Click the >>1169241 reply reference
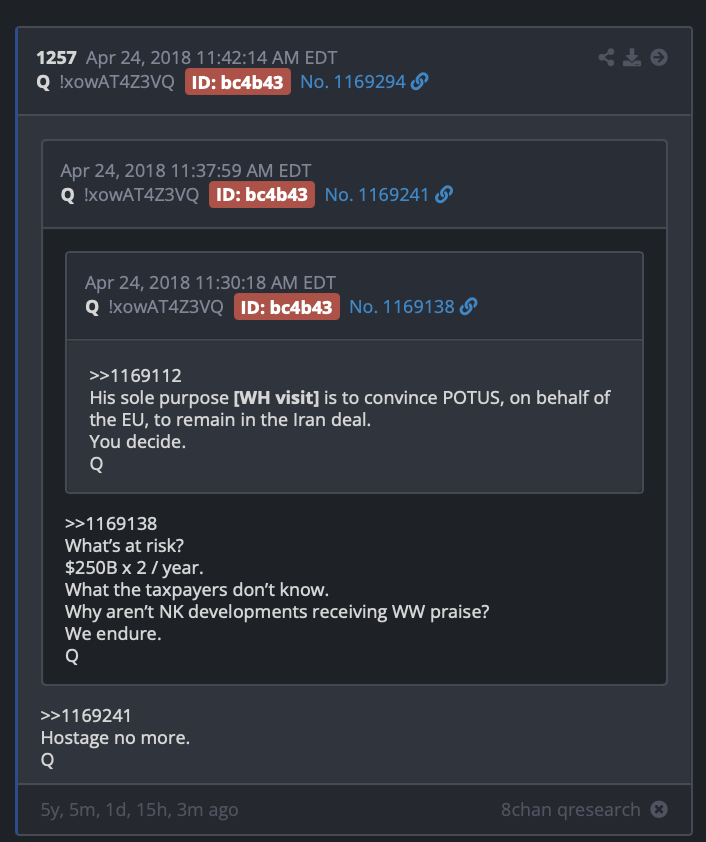The height and width of the screenshot is (842, 706). tap(86, 716)
